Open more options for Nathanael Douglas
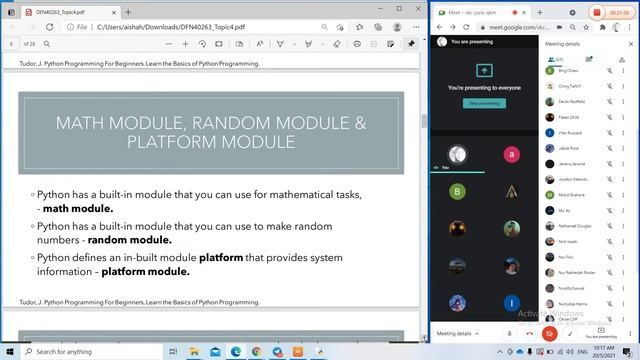This screenshot has height=360, width=640. [623, 226]
